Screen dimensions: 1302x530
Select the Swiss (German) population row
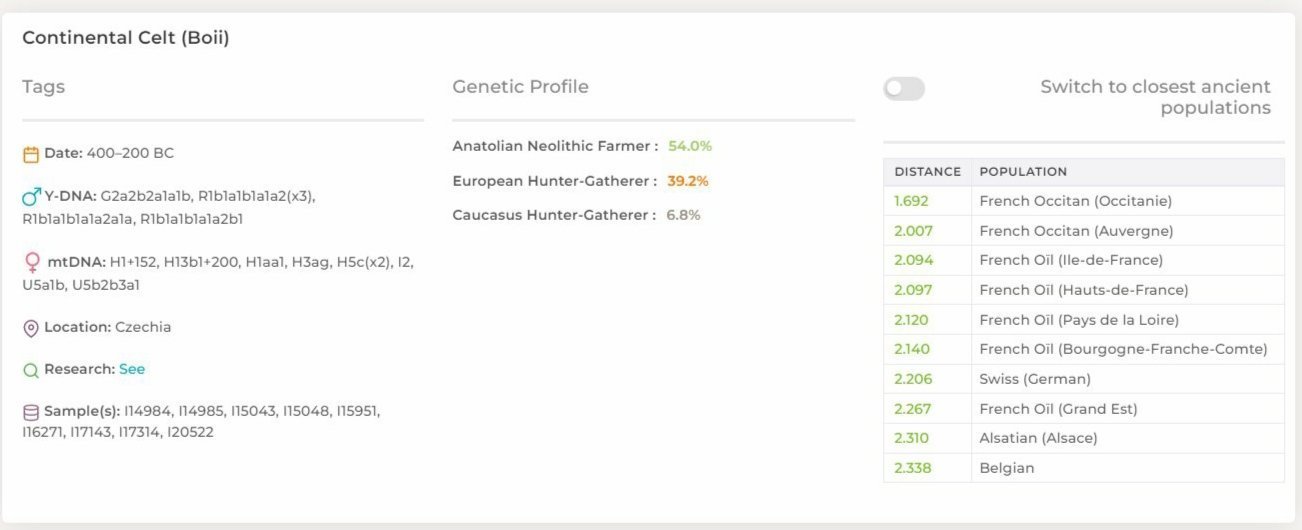pos(1084,379)
